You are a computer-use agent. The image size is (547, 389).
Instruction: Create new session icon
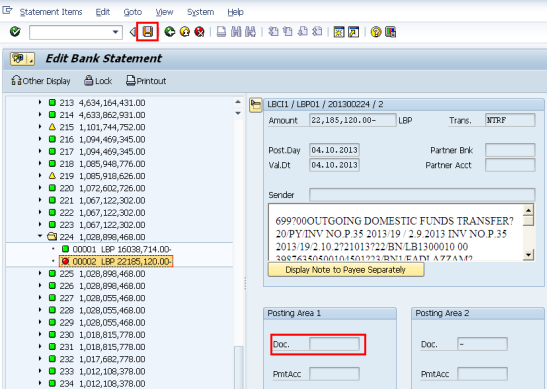pos(339,32)
